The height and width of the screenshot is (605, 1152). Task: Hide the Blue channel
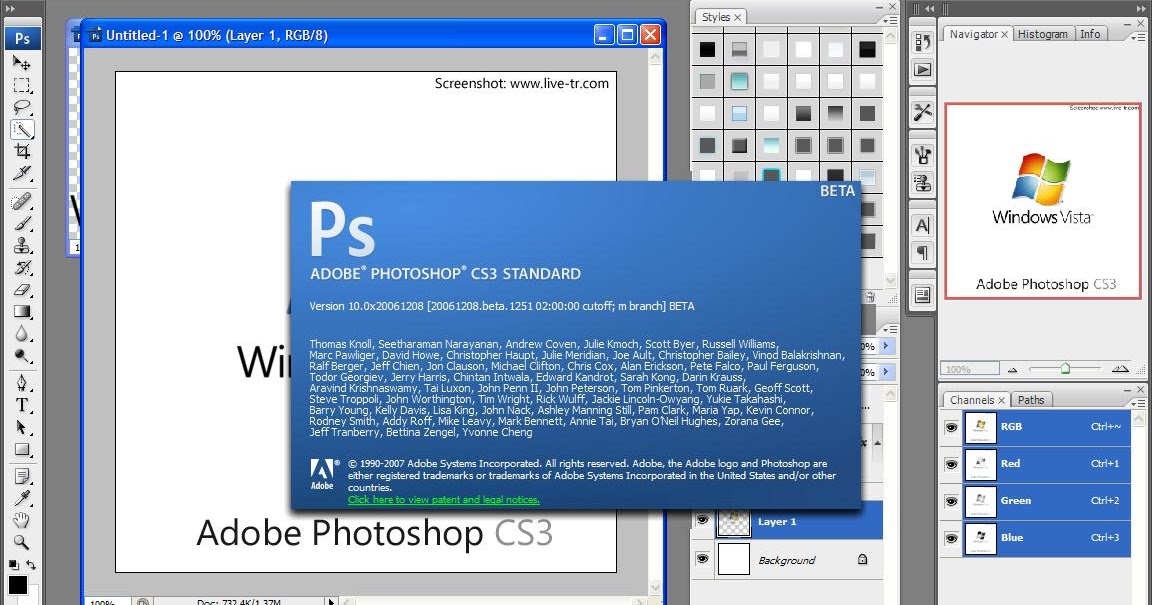pos(951,538)
